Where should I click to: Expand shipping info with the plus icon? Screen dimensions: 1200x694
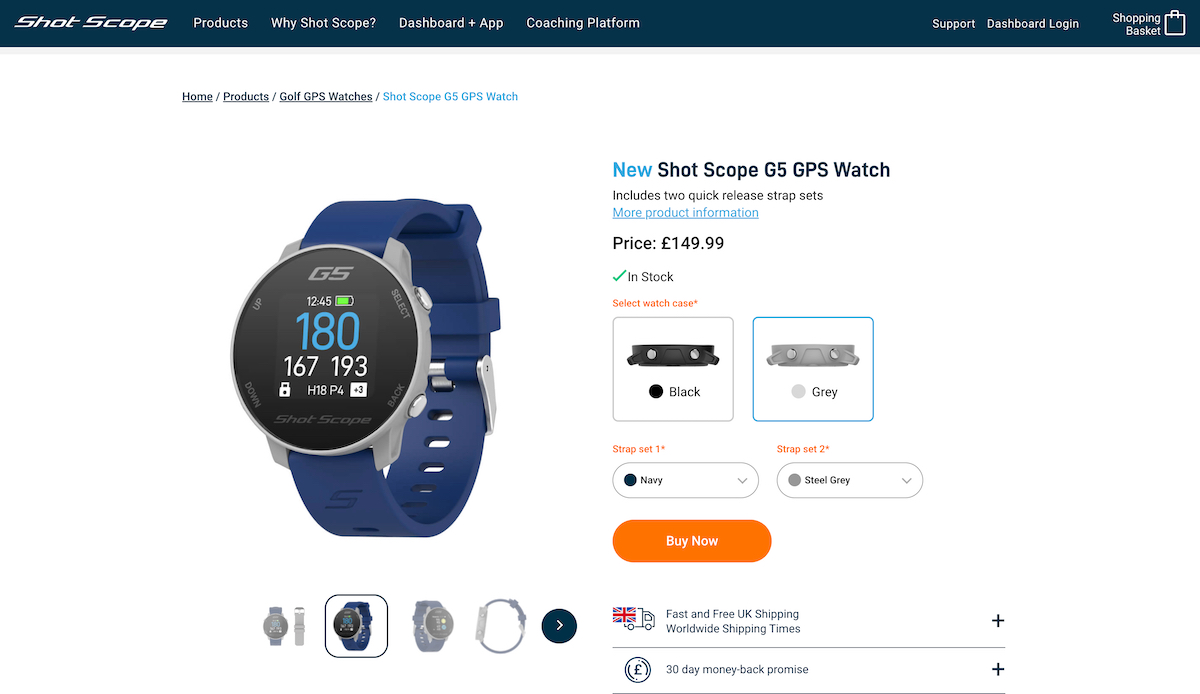coord(997,621)
